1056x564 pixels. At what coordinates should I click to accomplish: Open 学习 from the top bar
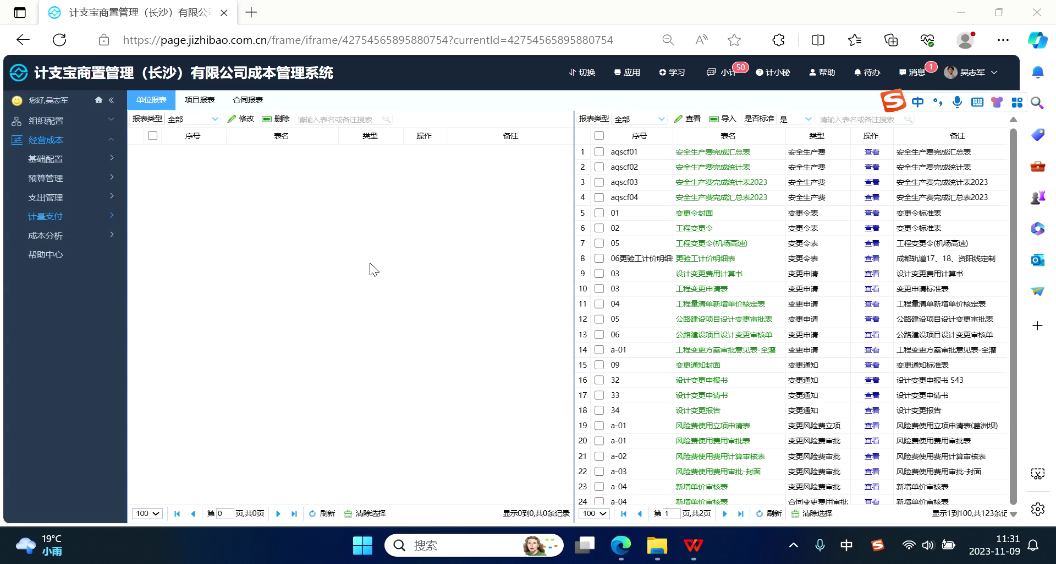coord(672,72)
